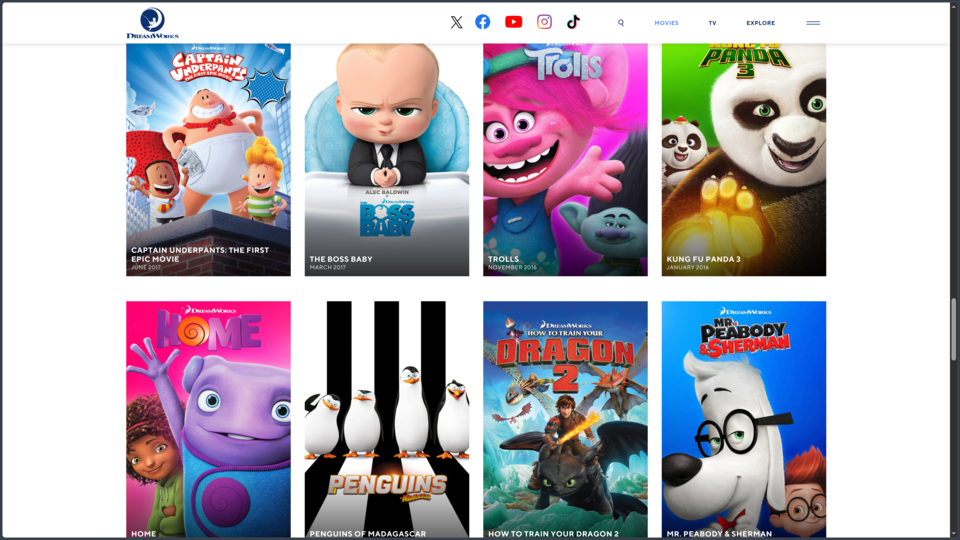Image resolution: width=960 pixels, height=540 pixels.
Task: Open Mr. Peabody & Sherman poster
Action: [x=744, y=419]
